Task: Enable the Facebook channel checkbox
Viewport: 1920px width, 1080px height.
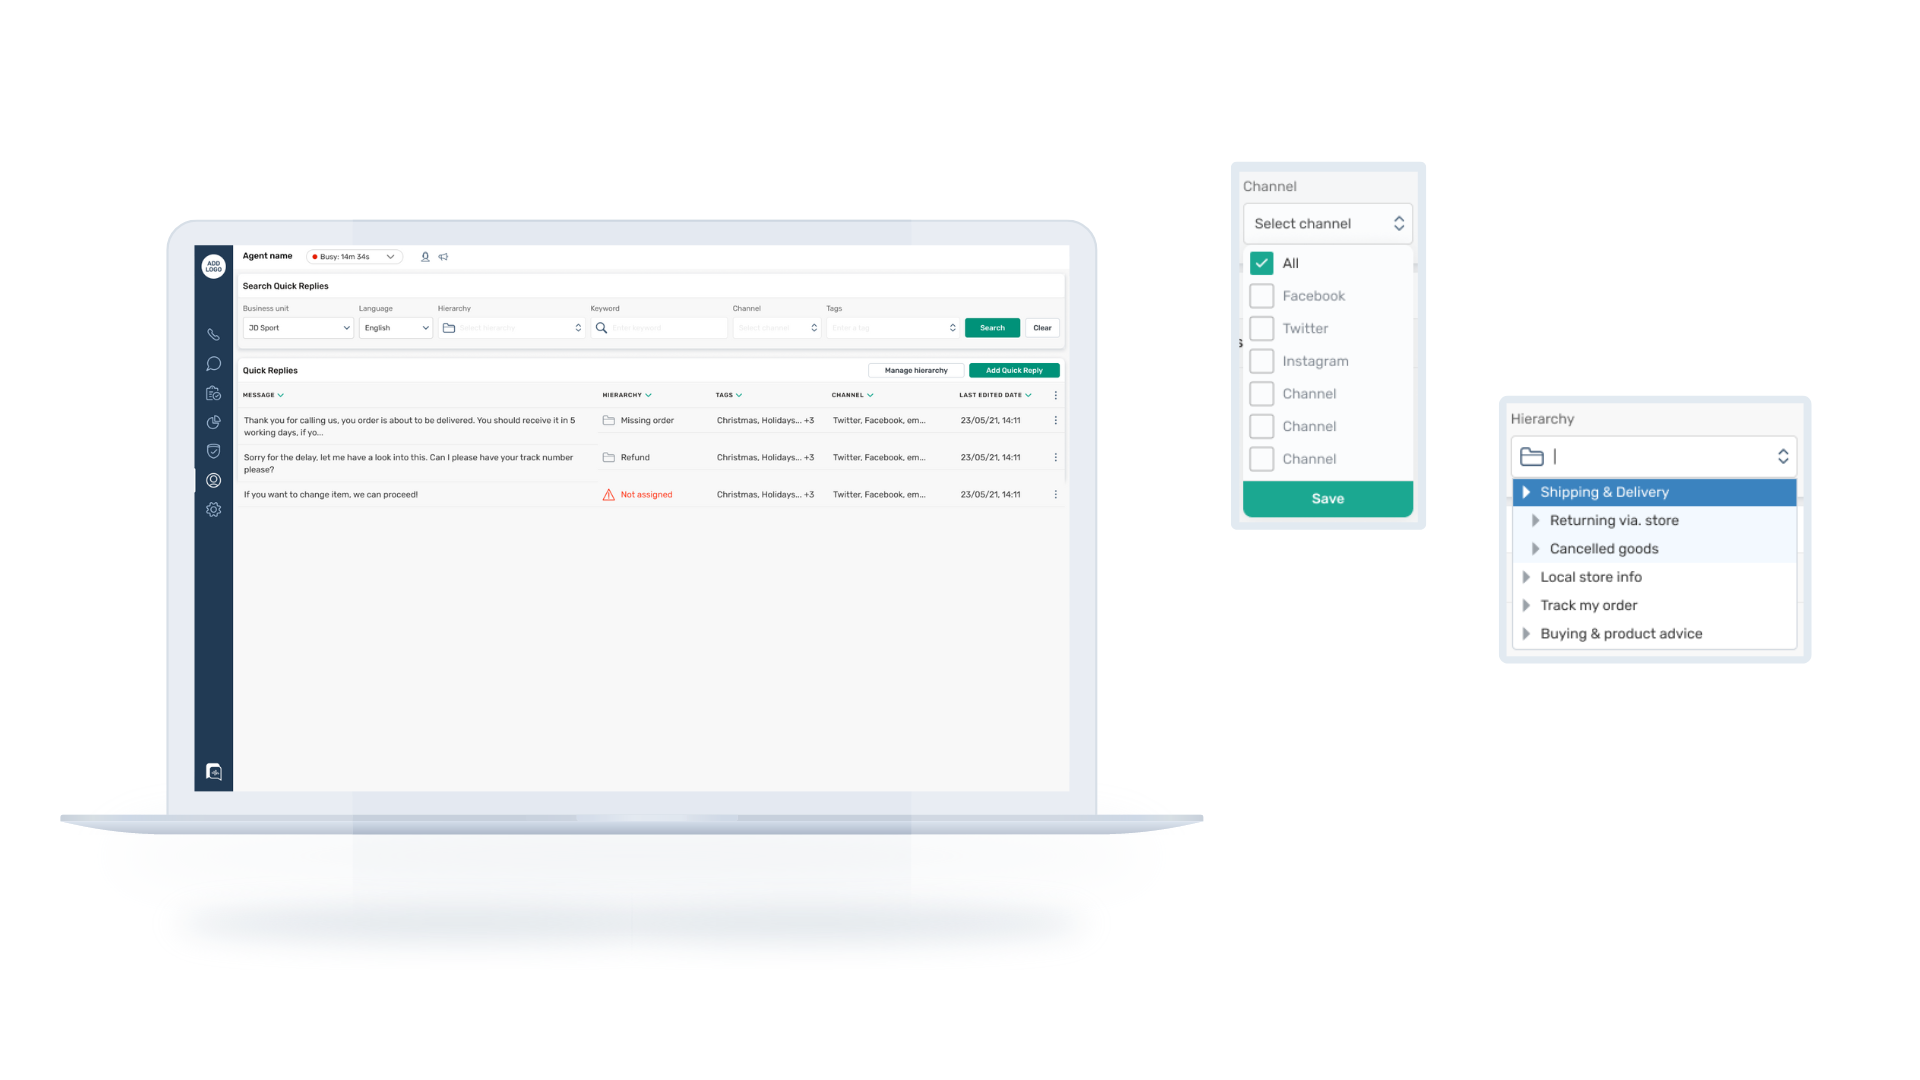Action: click(x=1261, y=295)
